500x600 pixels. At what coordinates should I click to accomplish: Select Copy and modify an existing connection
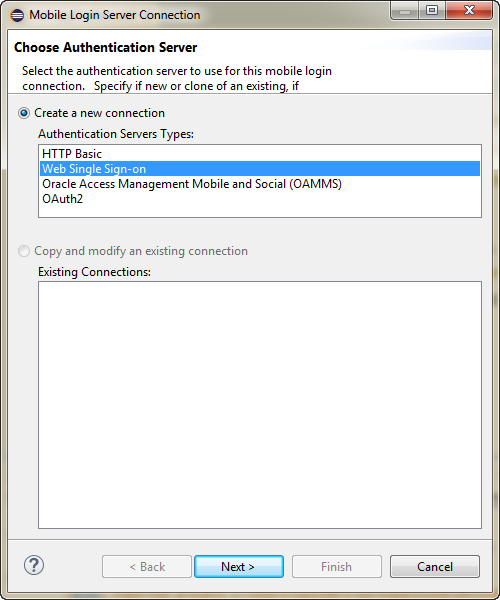pos(24,251)
